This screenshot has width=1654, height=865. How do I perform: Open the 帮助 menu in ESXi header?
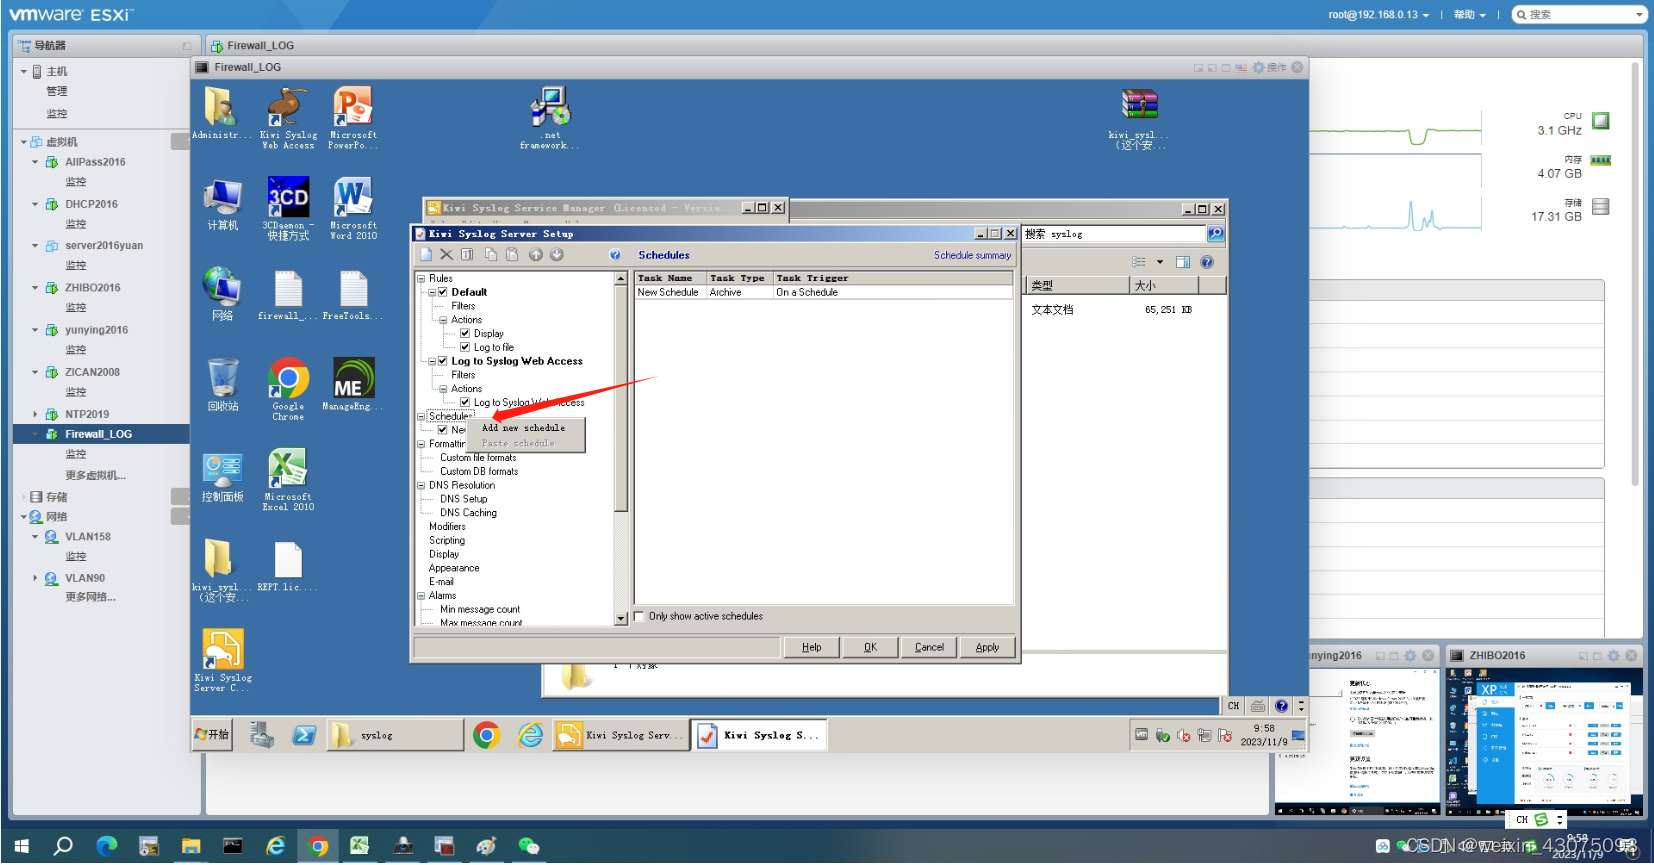click(1469, 15)
